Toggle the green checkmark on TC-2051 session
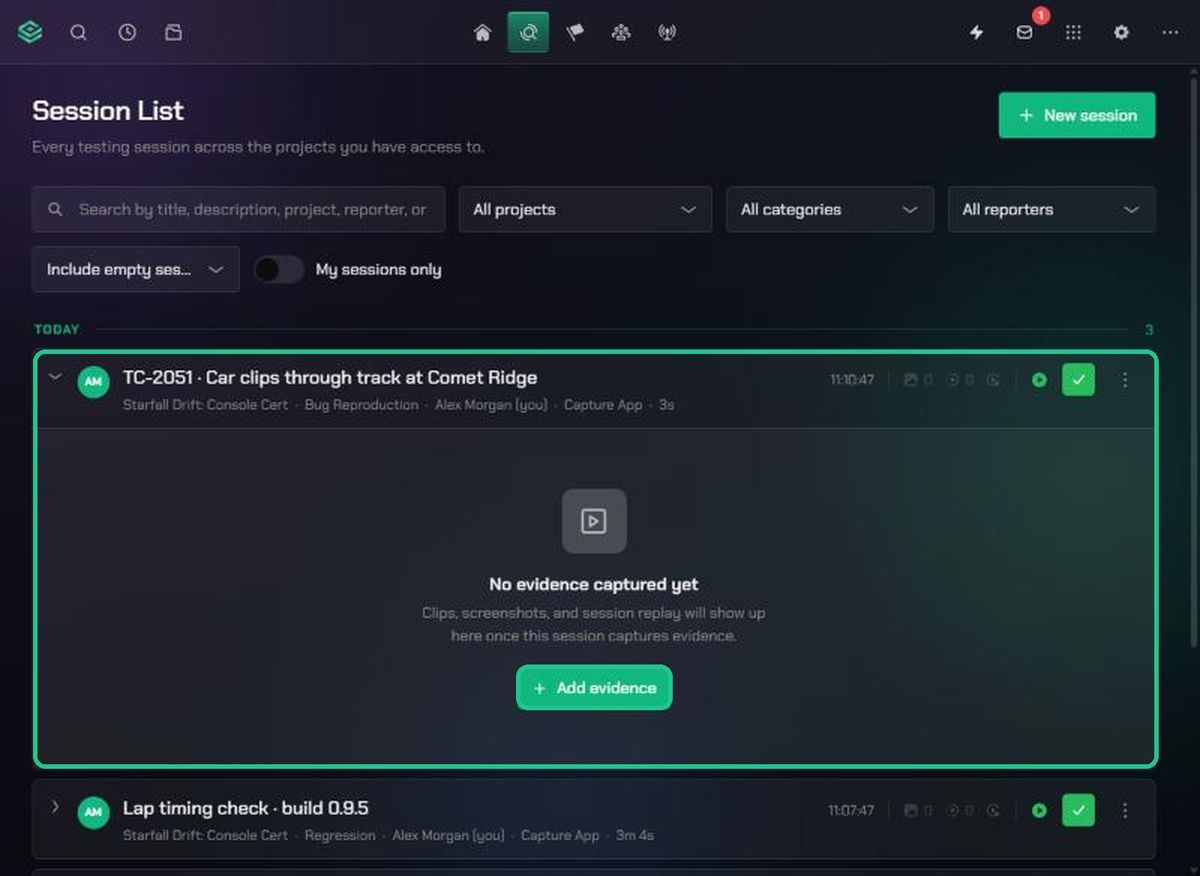Image resolution: width=1200 pixels, height=876 pixels. 1078,380
